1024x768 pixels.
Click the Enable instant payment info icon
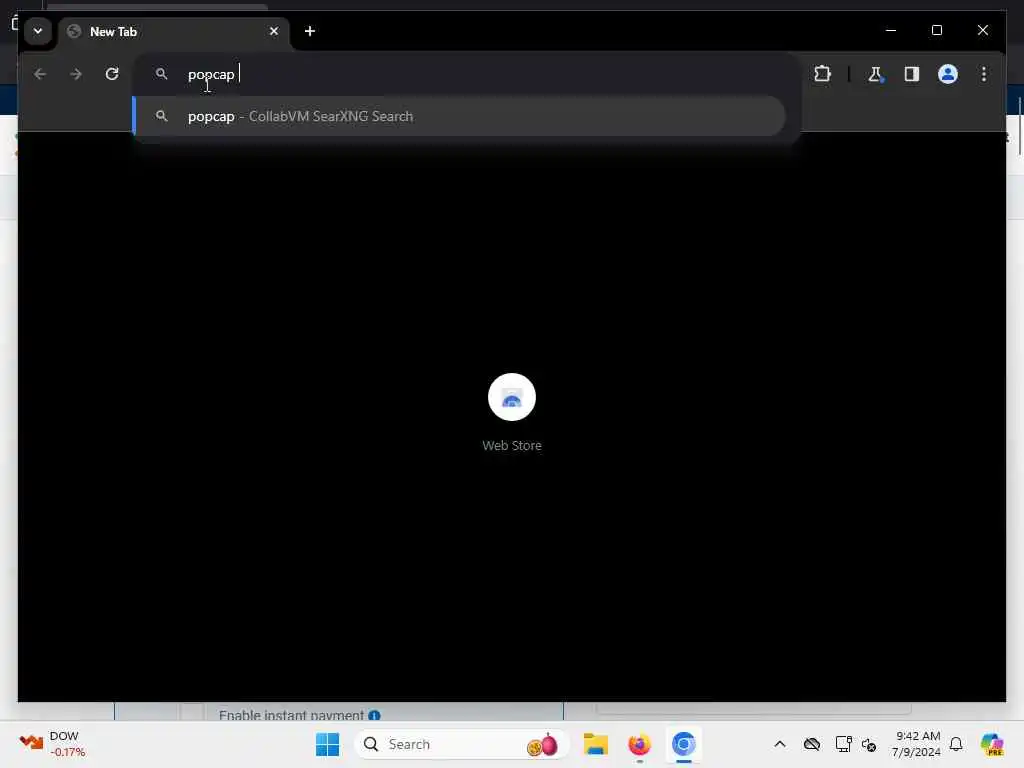tap(374, 716)
